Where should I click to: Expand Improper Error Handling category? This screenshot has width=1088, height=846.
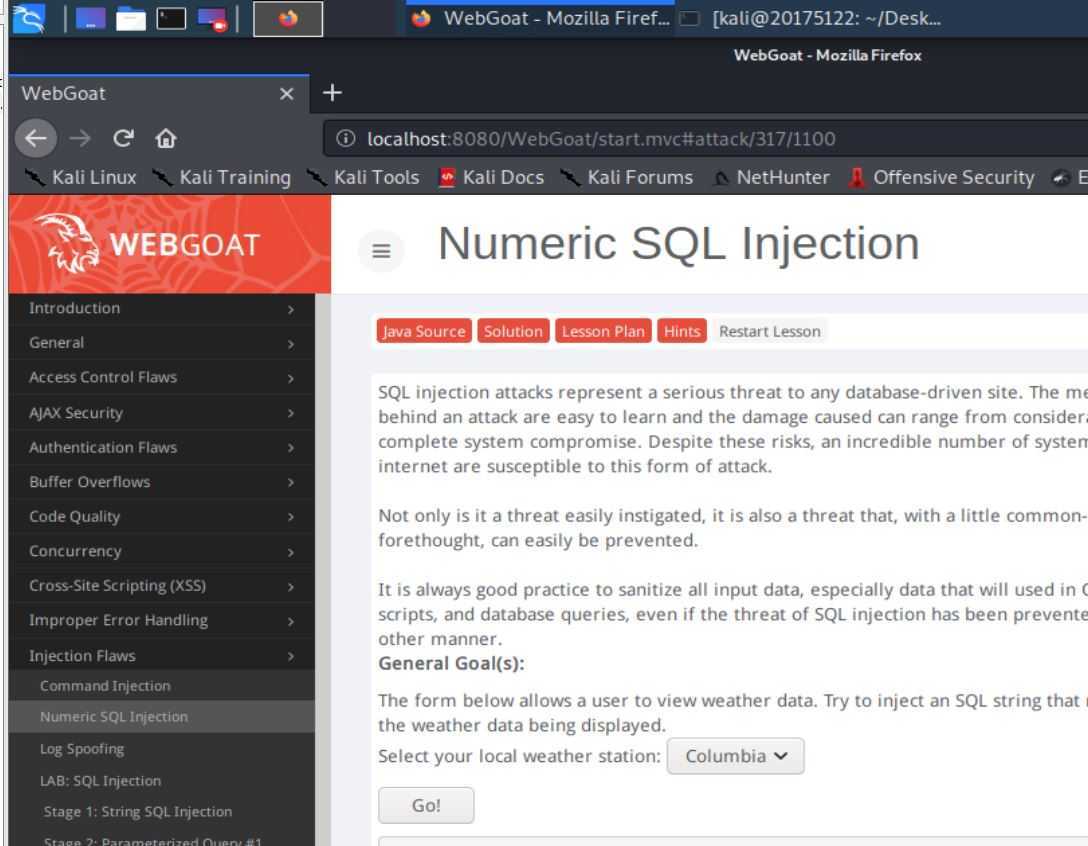click(162, 621)
